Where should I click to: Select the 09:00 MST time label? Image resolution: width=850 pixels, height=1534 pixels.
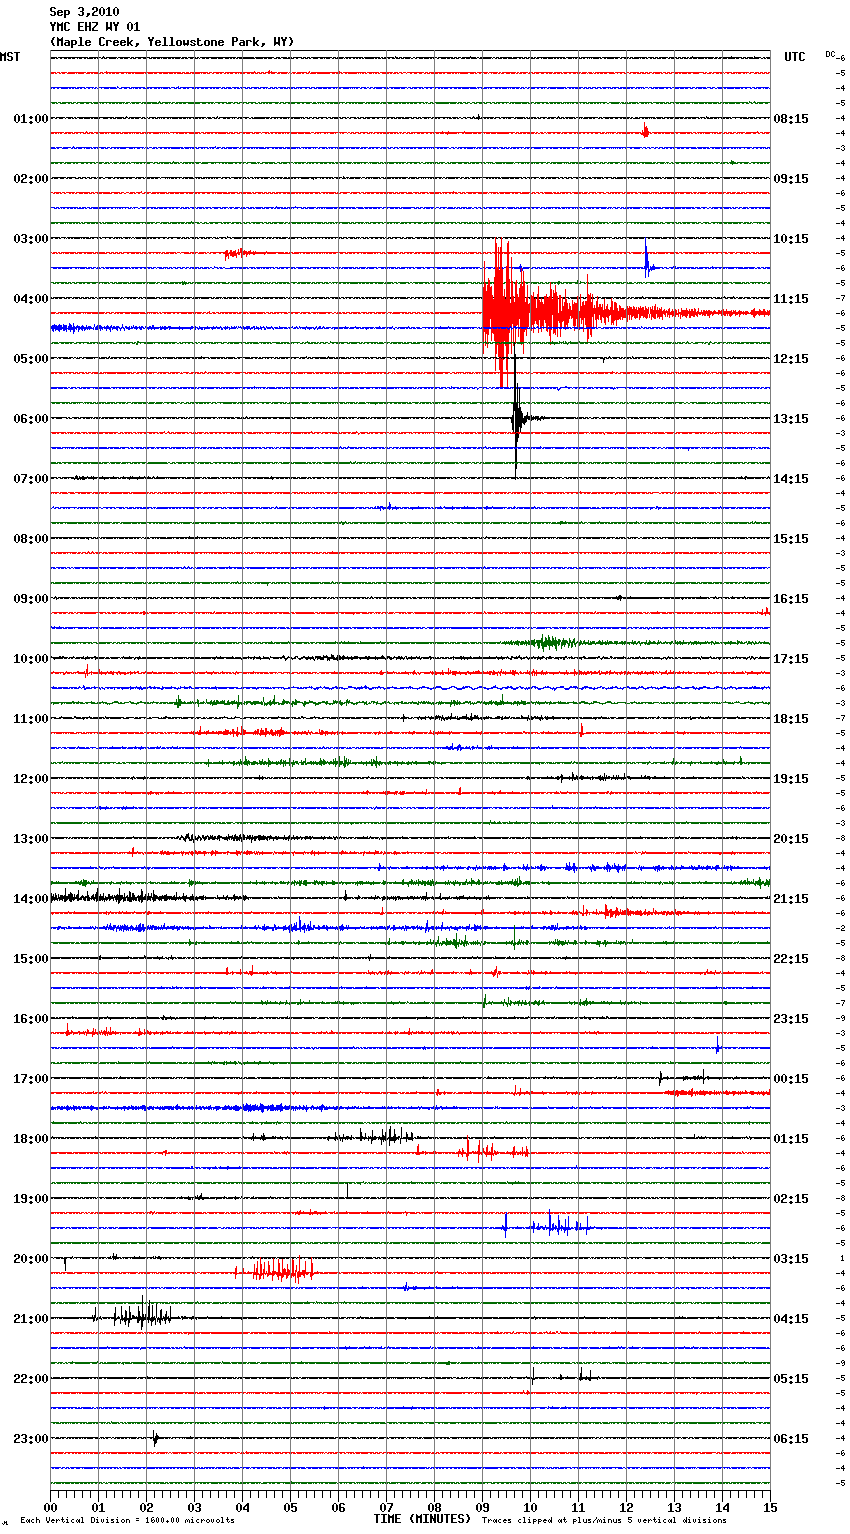[30, 599]
